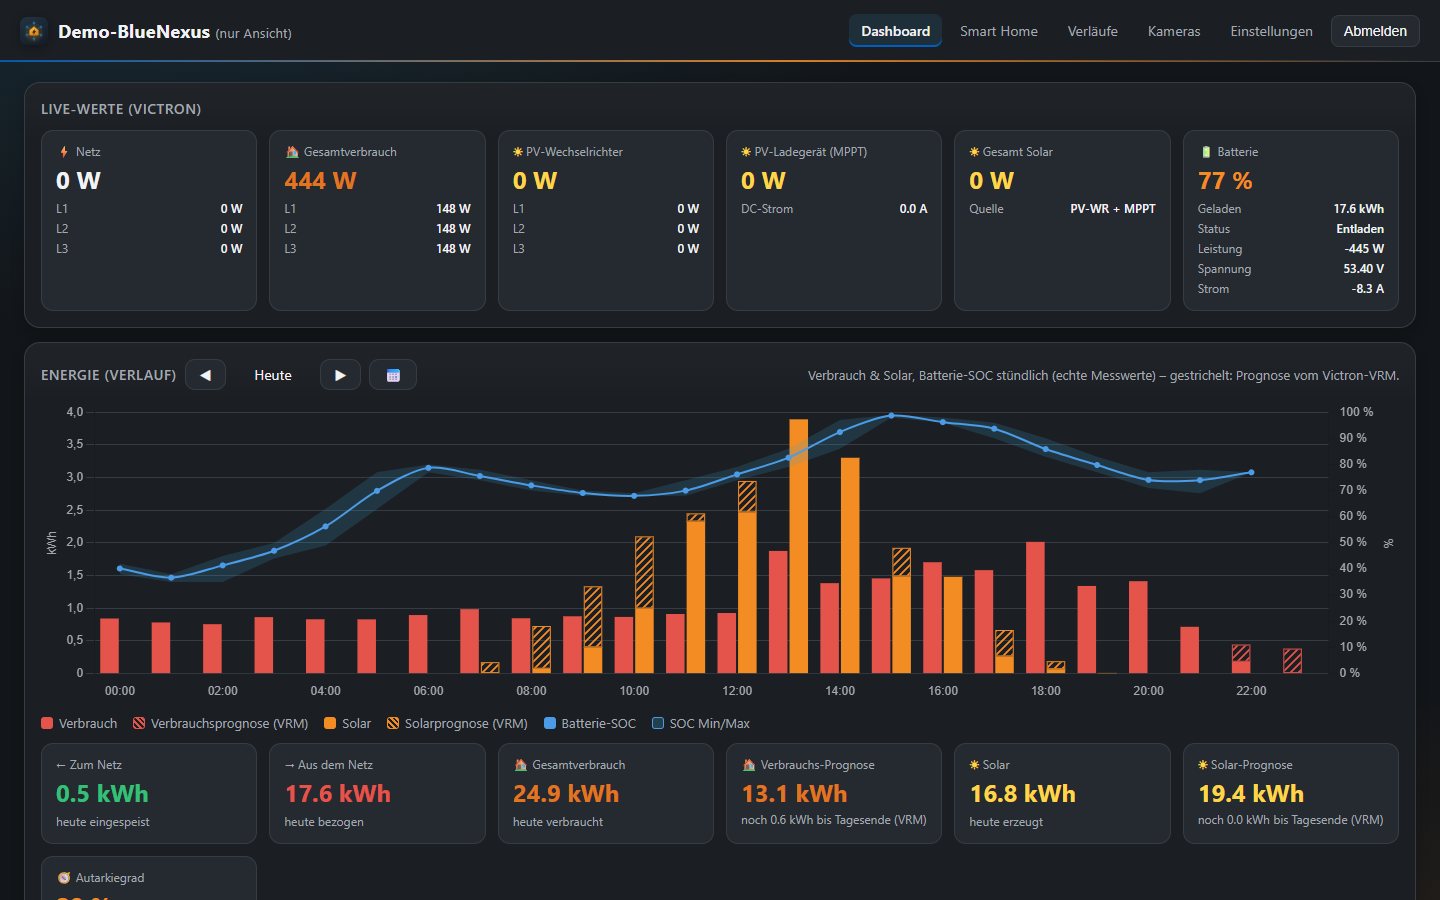Click the house icon beside Verbrauchs-Prognose
Image resolution: width=1440 pixels, height=900 pixels.
pos(749,765)
